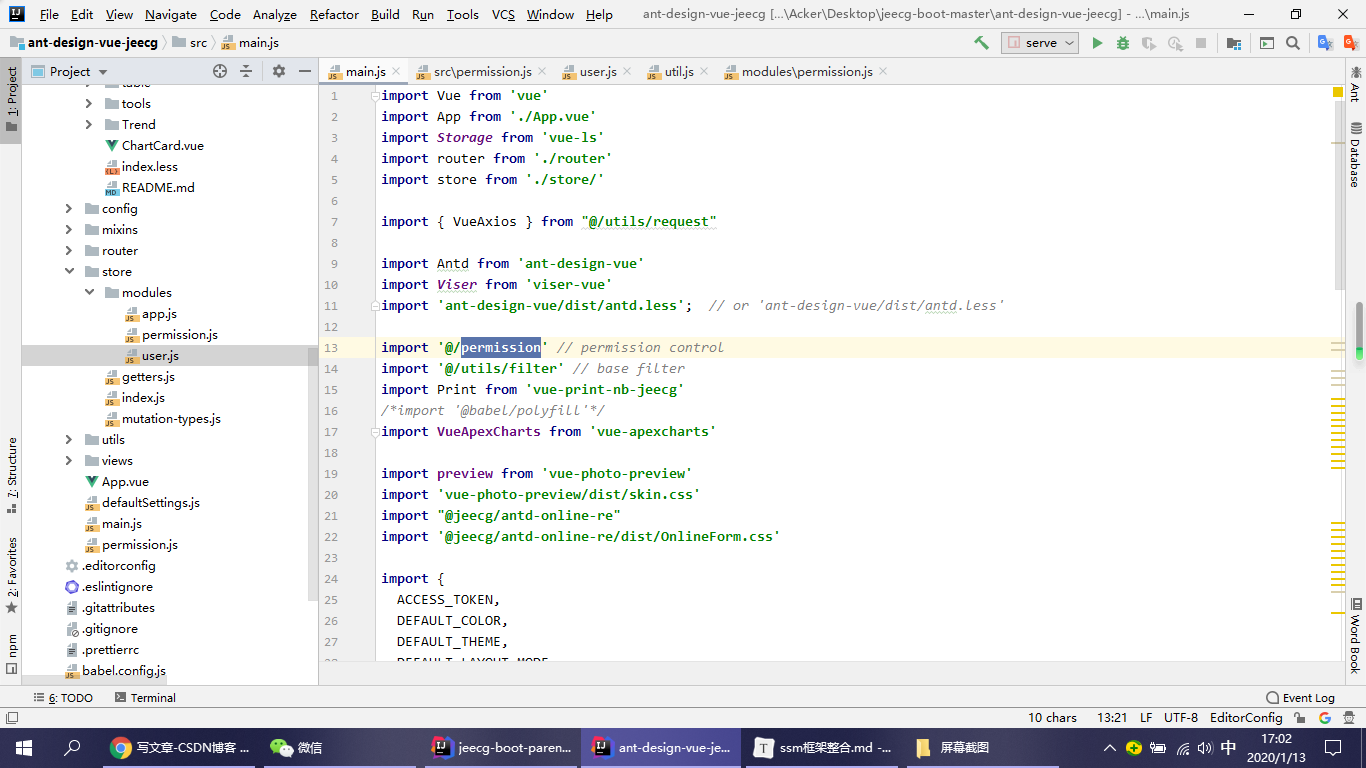Close the user.js editor tab
Screen dimensions: 1366x768
point(627,71)
